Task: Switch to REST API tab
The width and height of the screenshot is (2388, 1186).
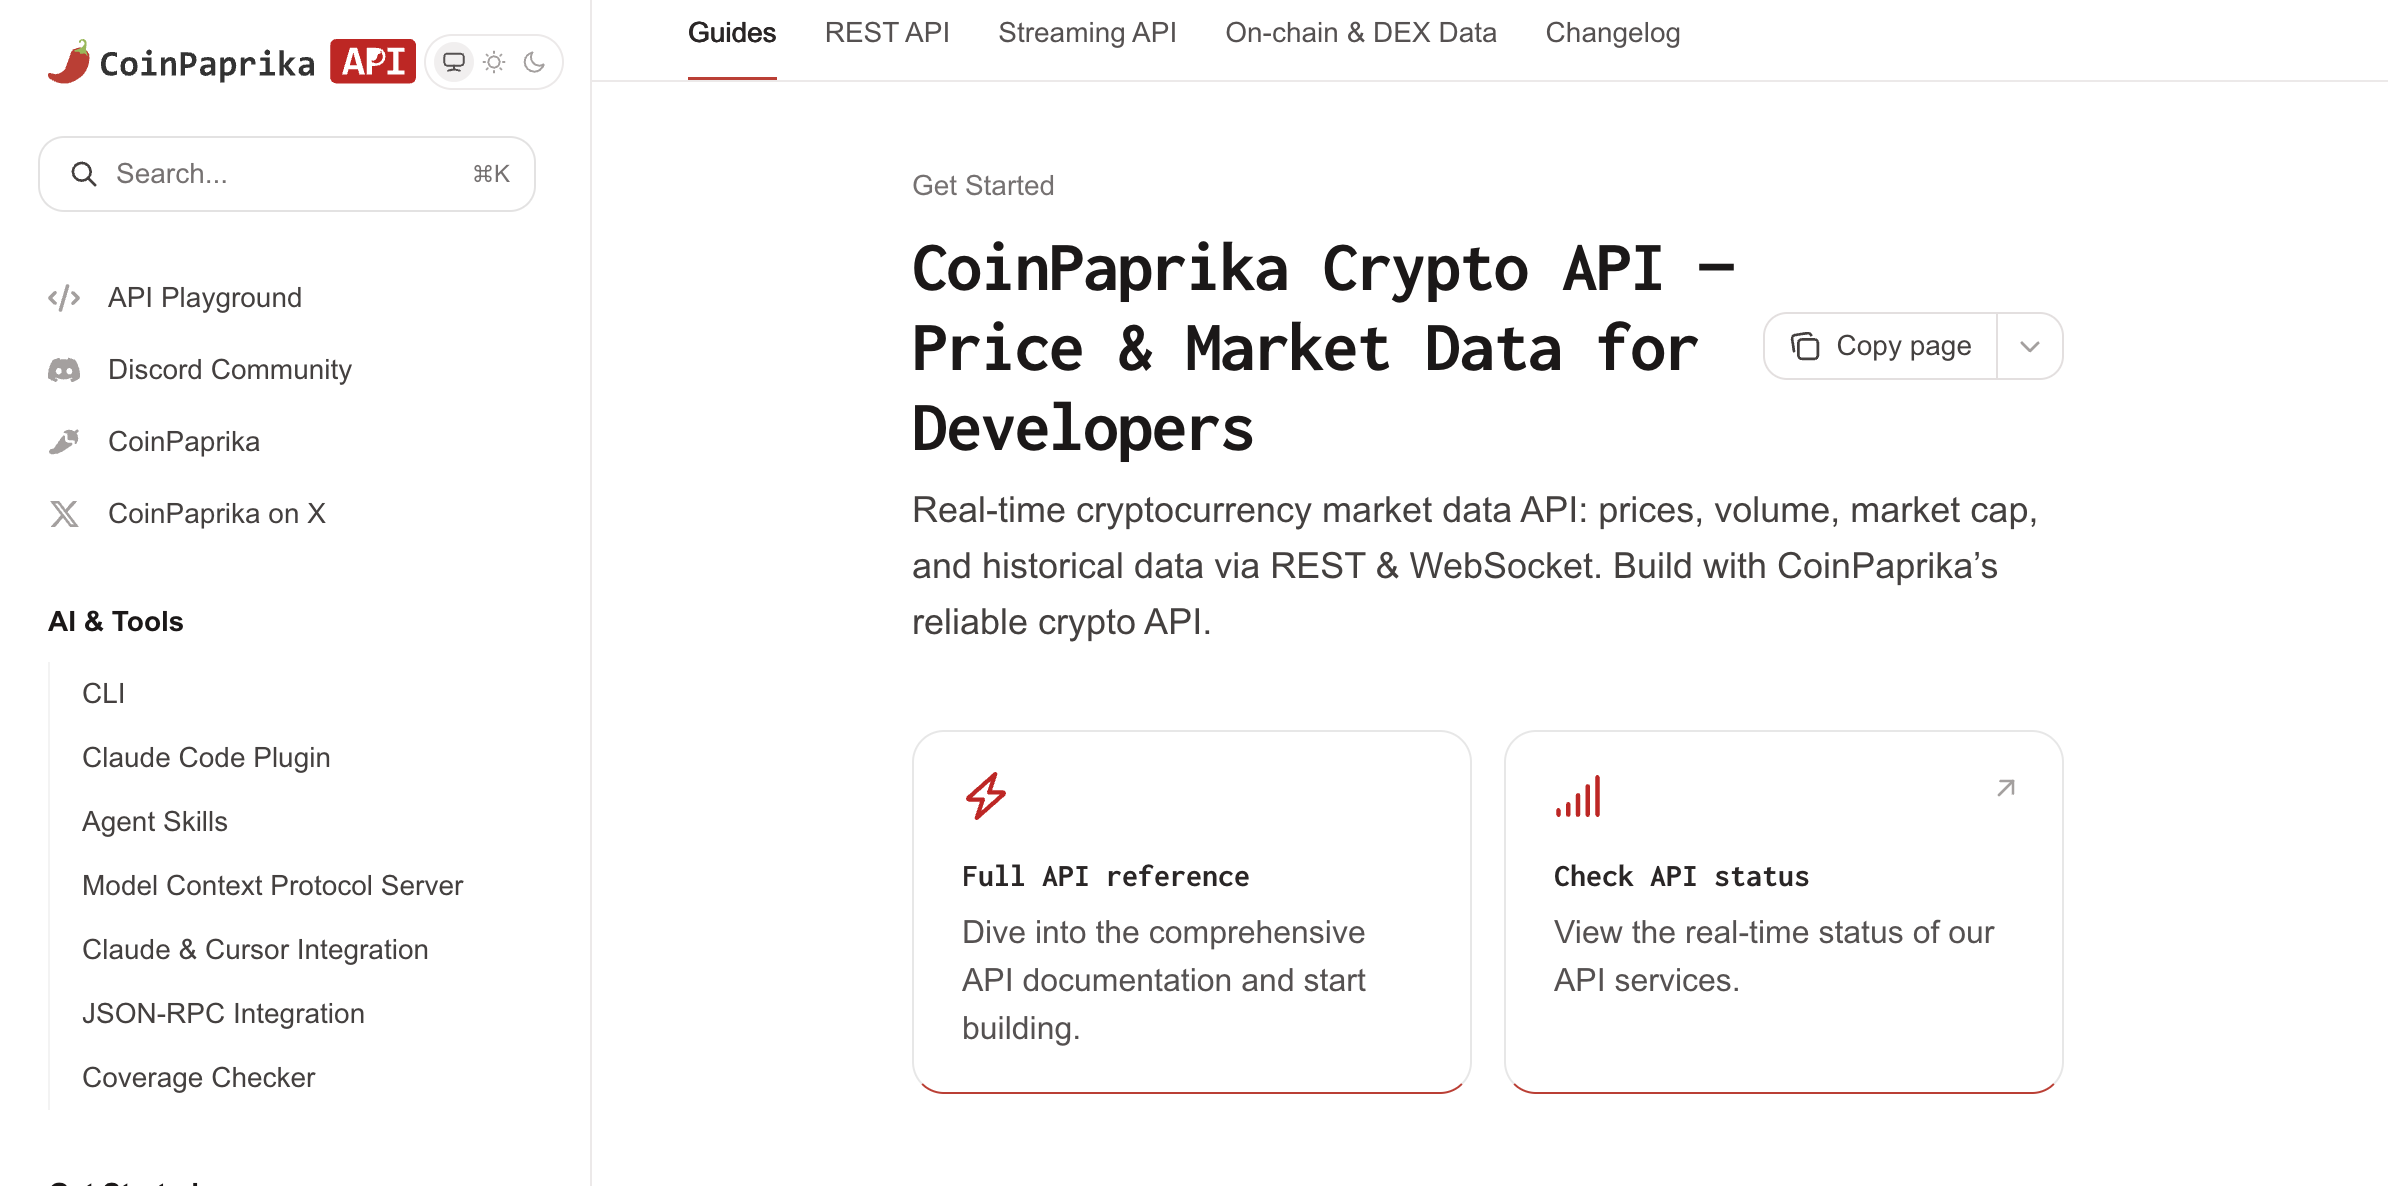Action: coord(887,33)
